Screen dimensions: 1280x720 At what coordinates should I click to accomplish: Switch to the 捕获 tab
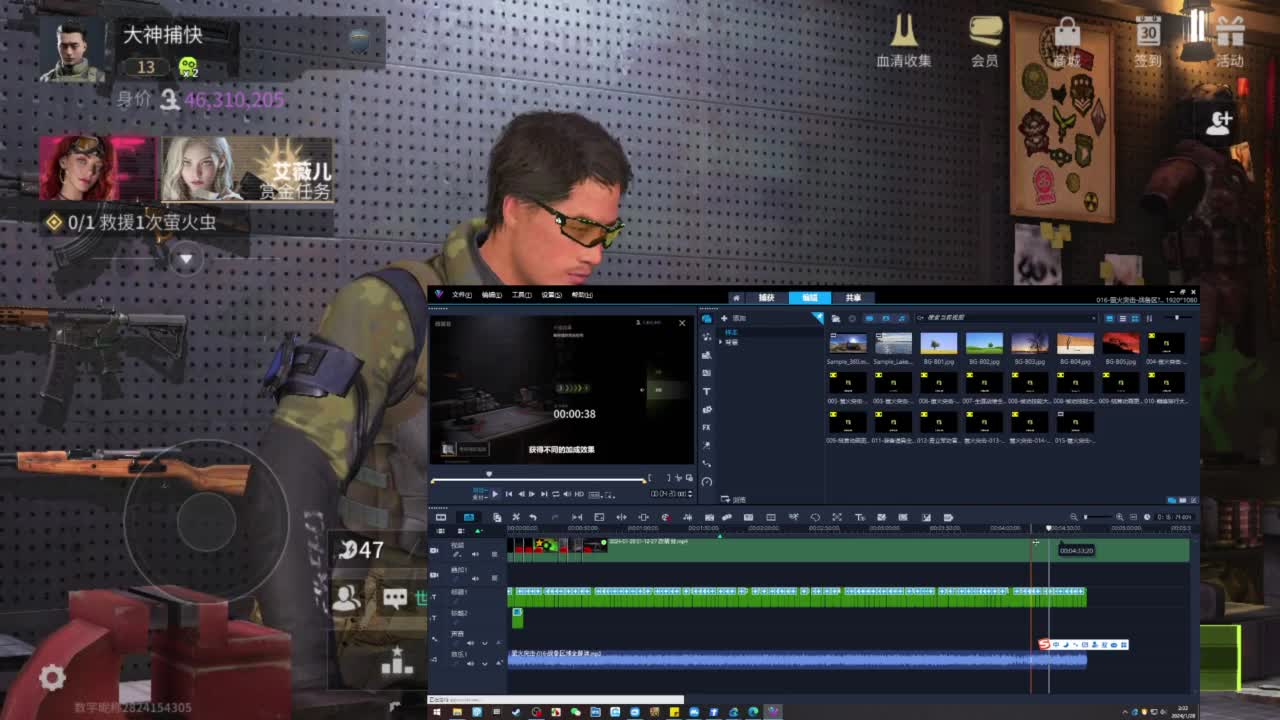(767, 298)
